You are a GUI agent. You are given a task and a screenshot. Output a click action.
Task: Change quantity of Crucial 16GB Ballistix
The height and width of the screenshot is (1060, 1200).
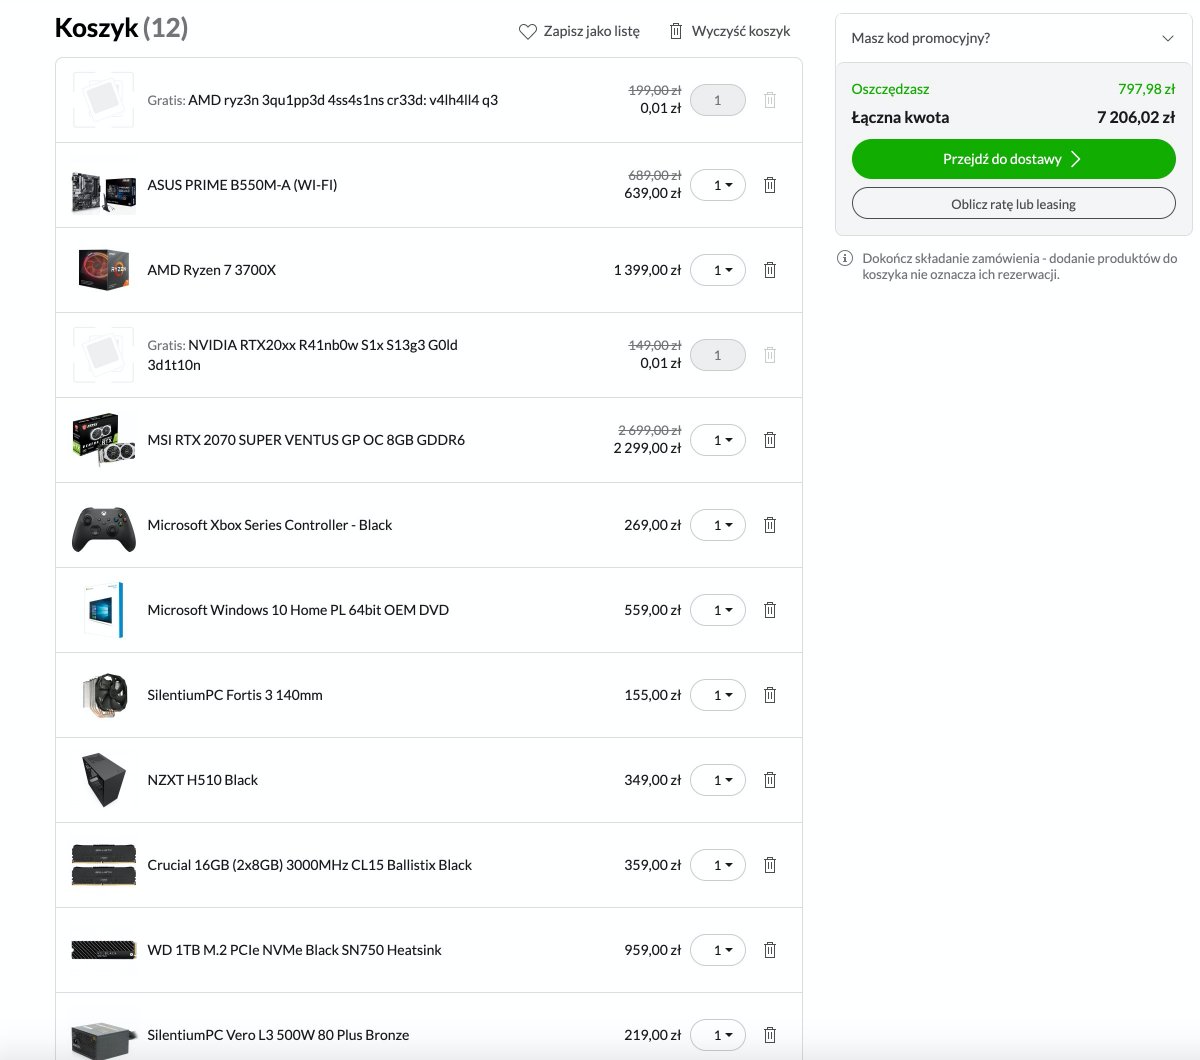point(718,865)
